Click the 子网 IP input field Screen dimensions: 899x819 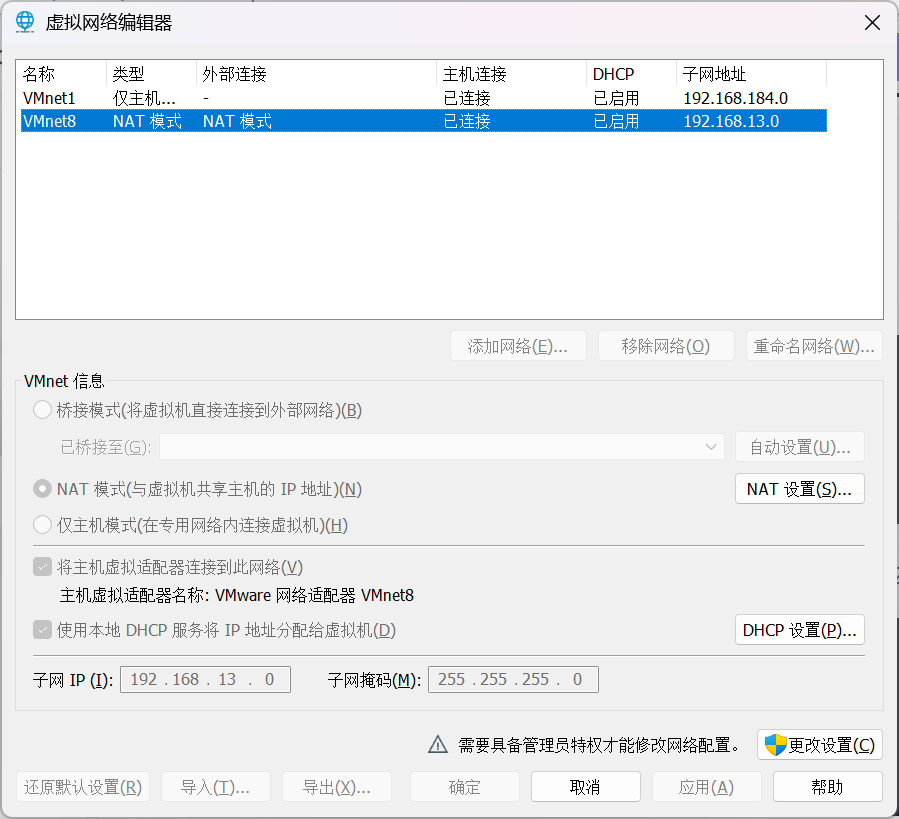click(205, 679)
